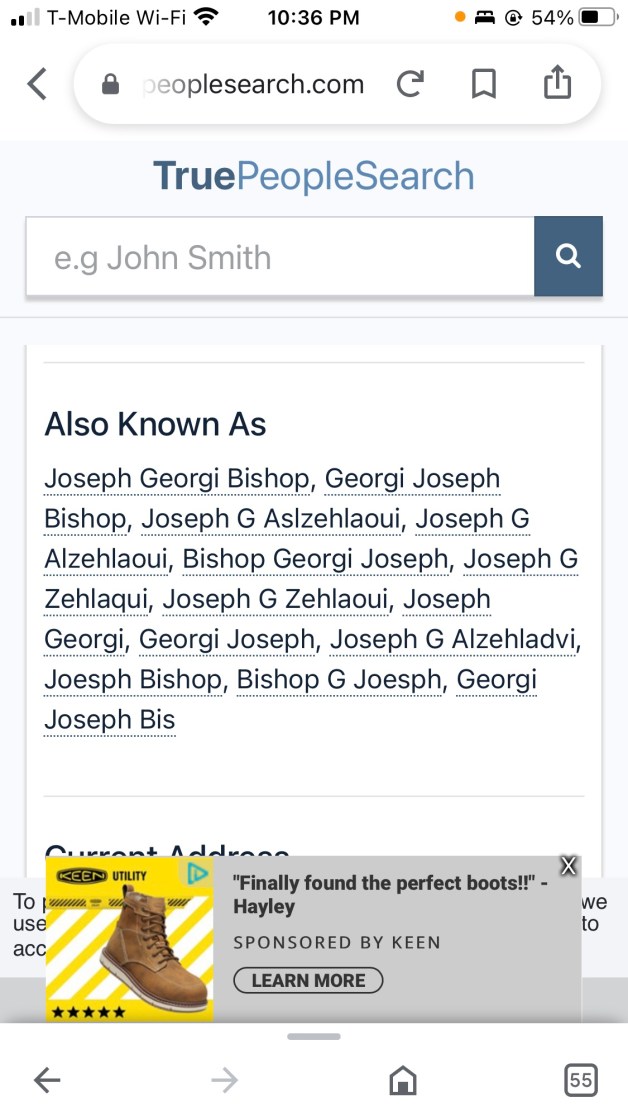Close the Keen ad with X
The image size is (628, 1117).
coord(569,866)
